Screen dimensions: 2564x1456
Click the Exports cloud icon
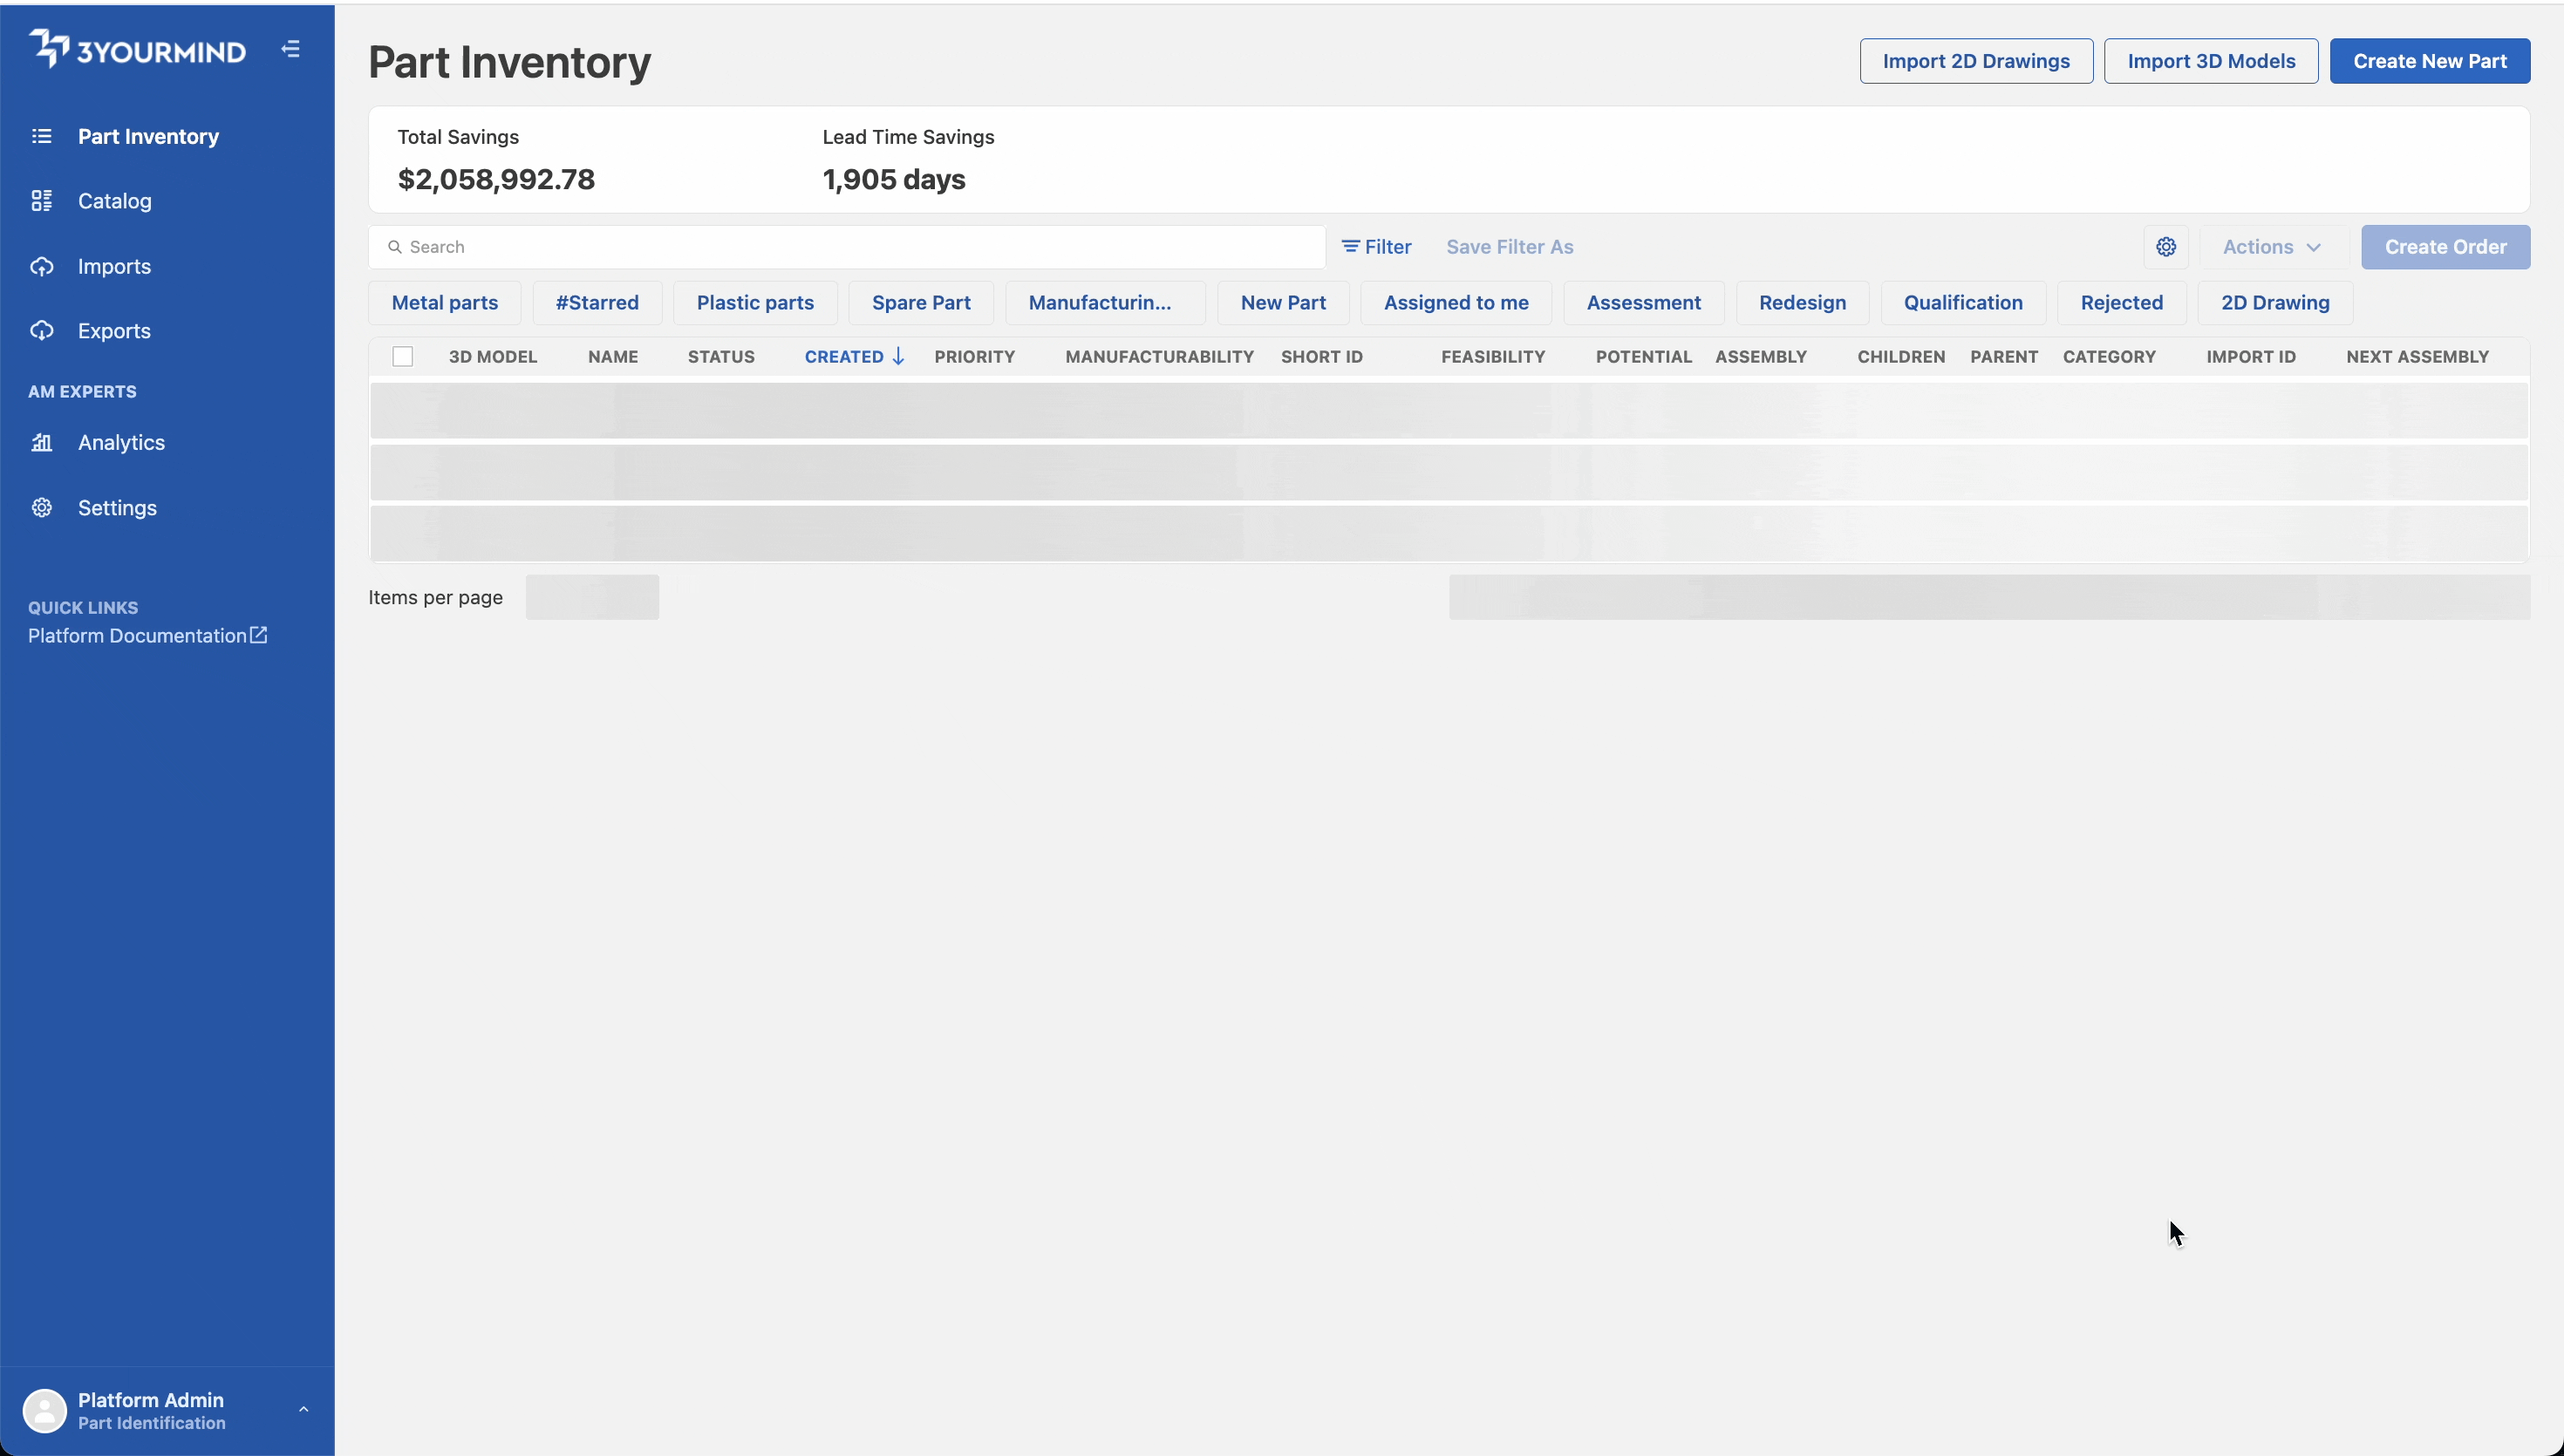(x=41, y=331)
